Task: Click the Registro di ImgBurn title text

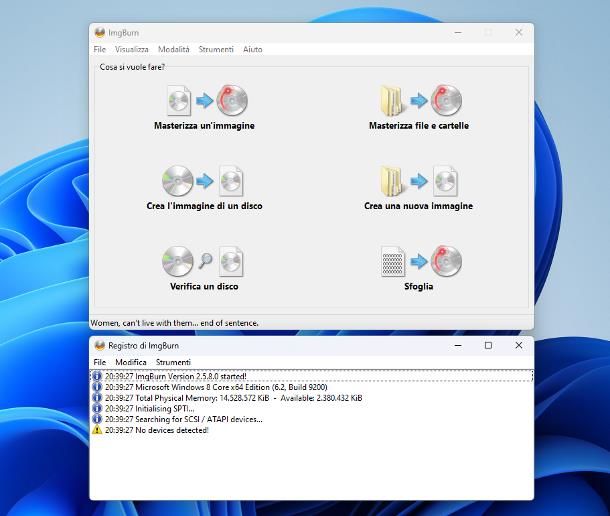Action: tap(143, 346)
